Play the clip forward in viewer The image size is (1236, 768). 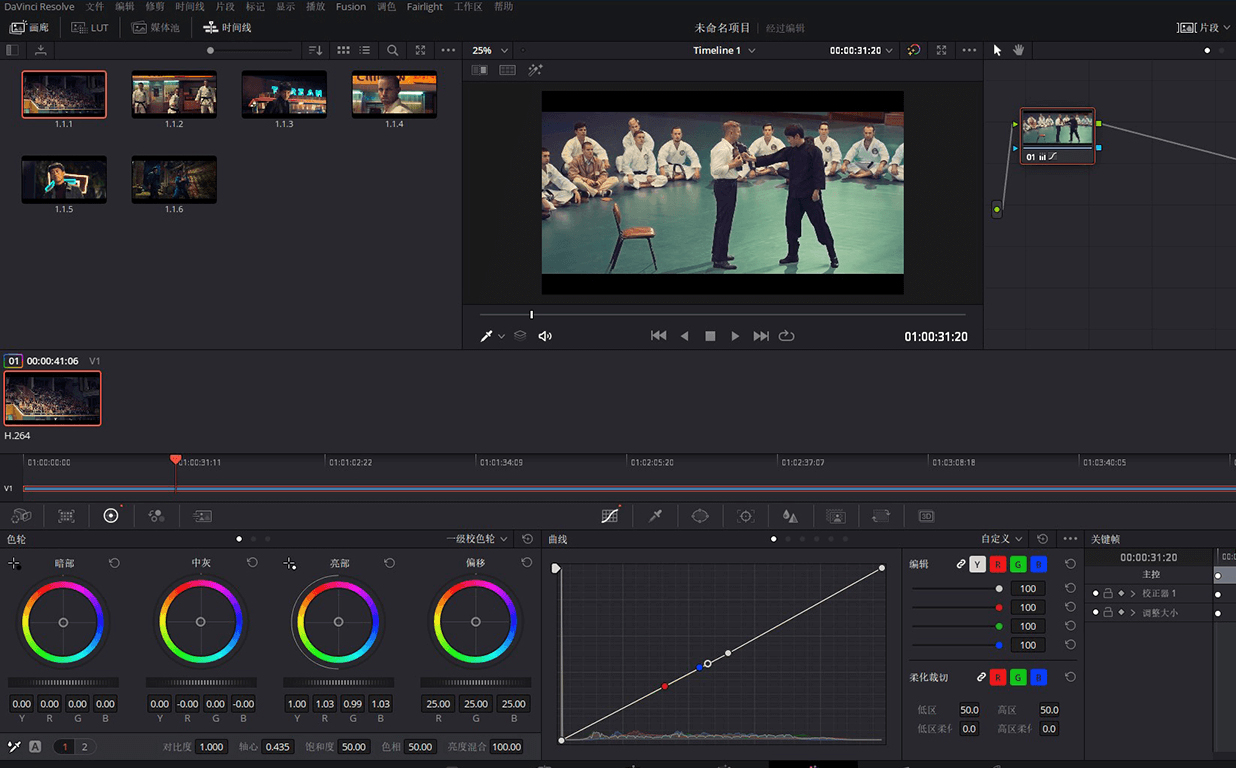tap(735, 336)
